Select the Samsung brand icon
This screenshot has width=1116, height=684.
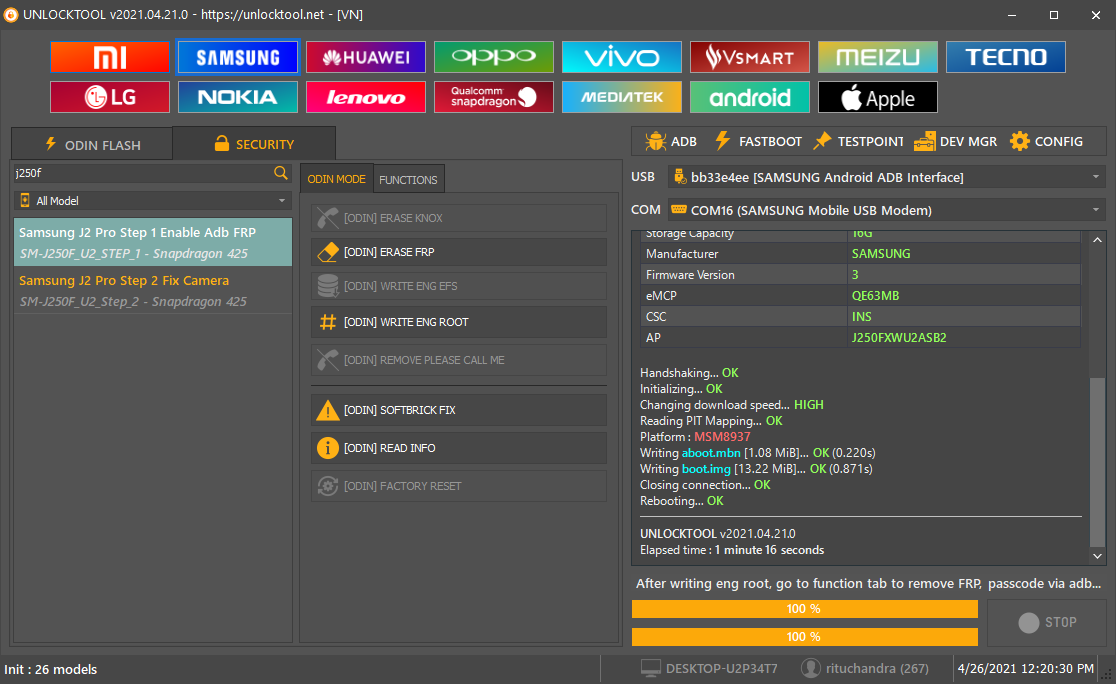pyautogui.click(x=238, y=57)
